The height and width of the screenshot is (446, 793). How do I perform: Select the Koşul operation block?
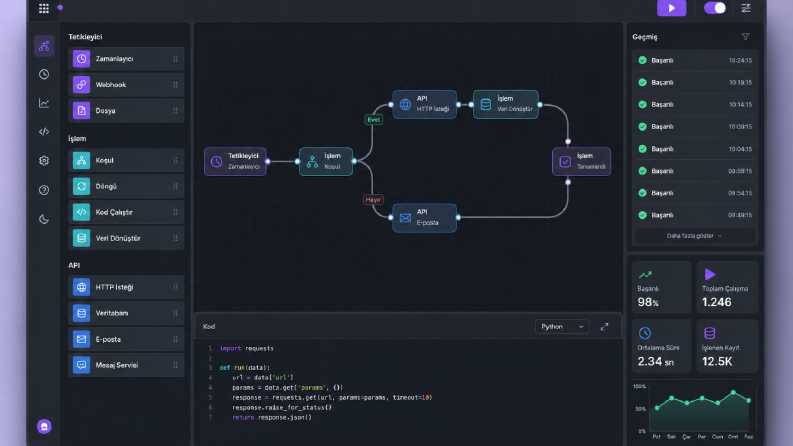pos(126,160)
